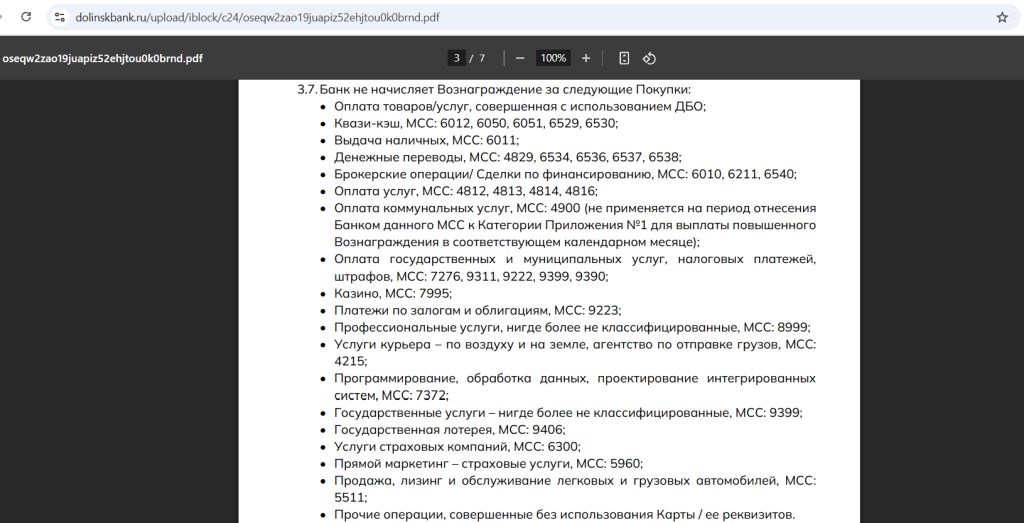The image size is (1024, 523).
Task: Open site information for dolinskbank.ru
Action: (x=61, y=17)
